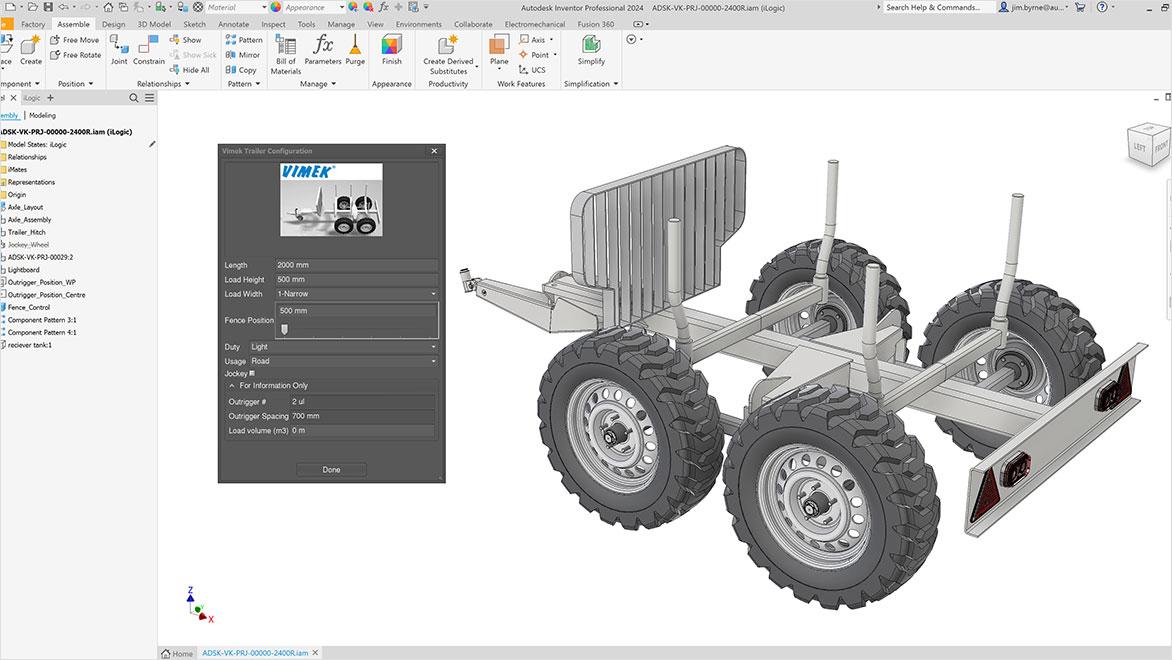
Task: Select Trailer_Hitch in the browser tree
Action: (26, 232)
